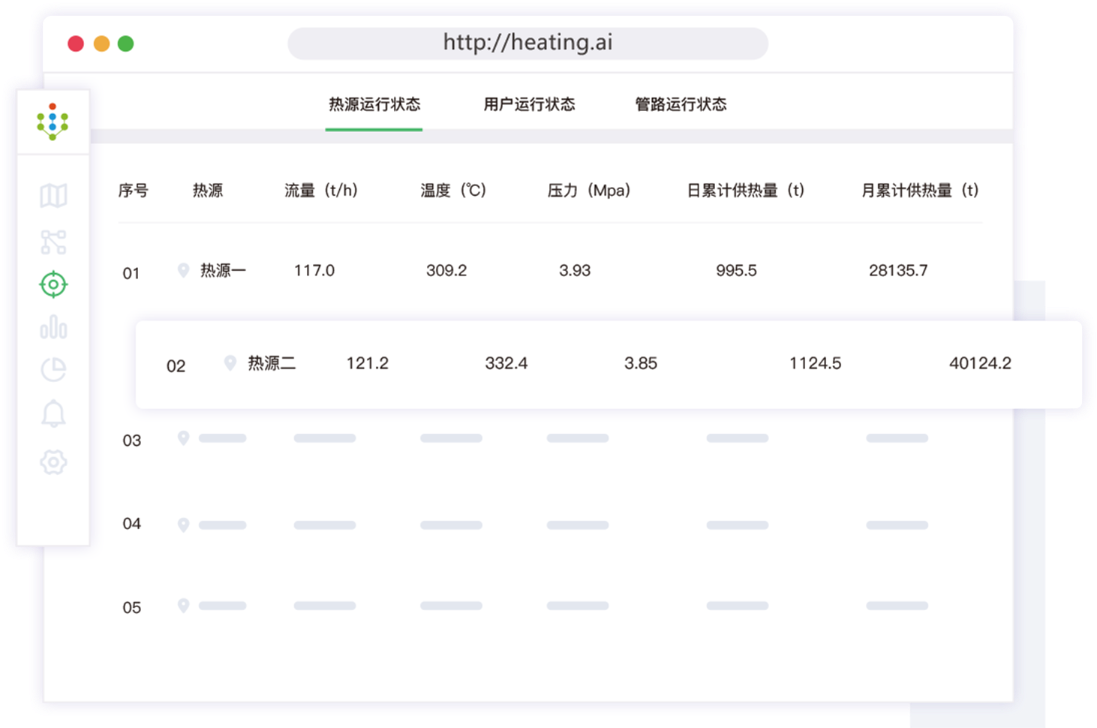The width and height of the screenshot is (1097, 728).
Task: Select the network topology sidebar icon
Action: 53,241
